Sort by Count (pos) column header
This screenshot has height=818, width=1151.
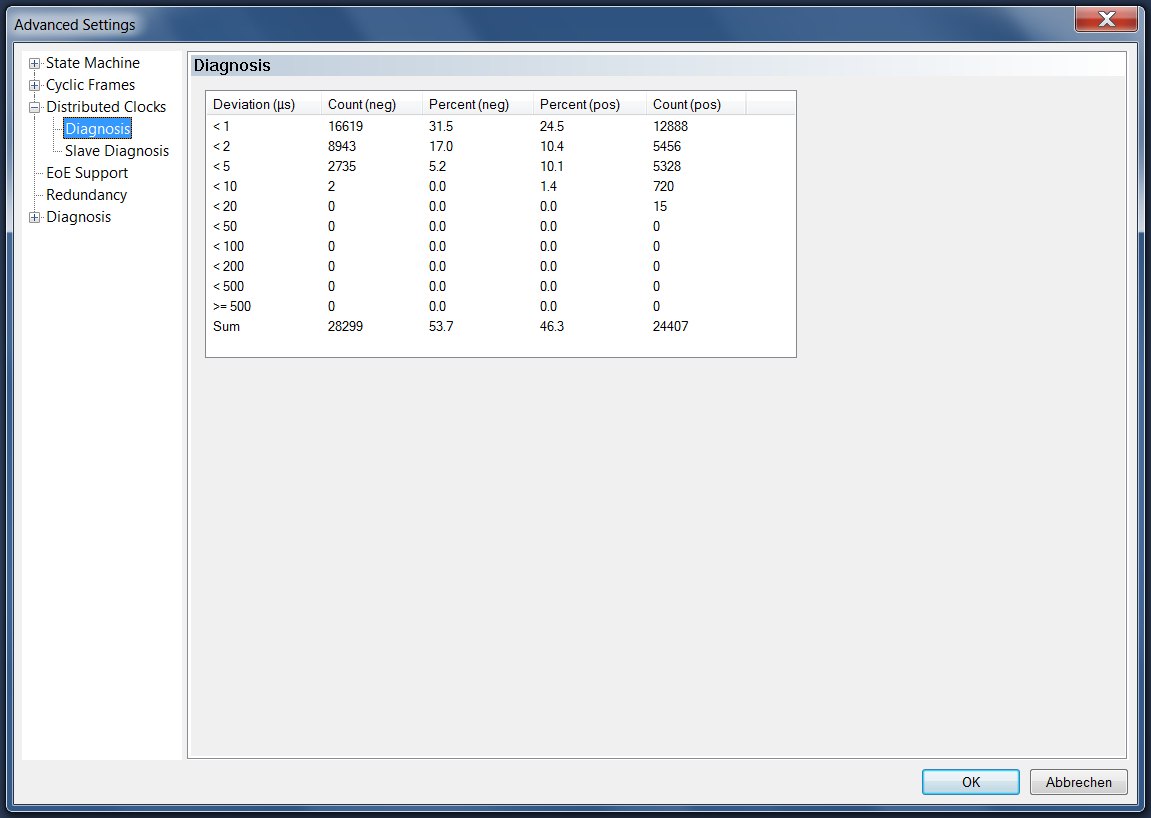pyautogui.click(x=696, y=104)
